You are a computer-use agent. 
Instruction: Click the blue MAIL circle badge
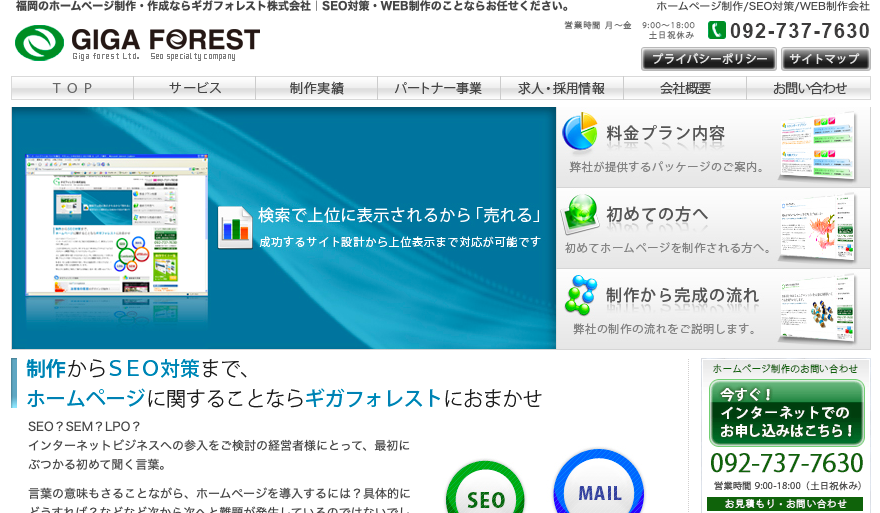point(599,483)
